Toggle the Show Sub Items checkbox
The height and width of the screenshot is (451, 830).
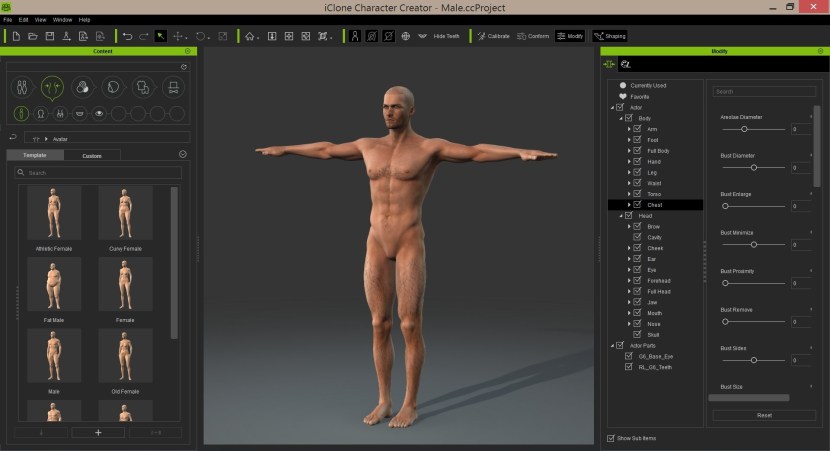[x=611, y=438]
